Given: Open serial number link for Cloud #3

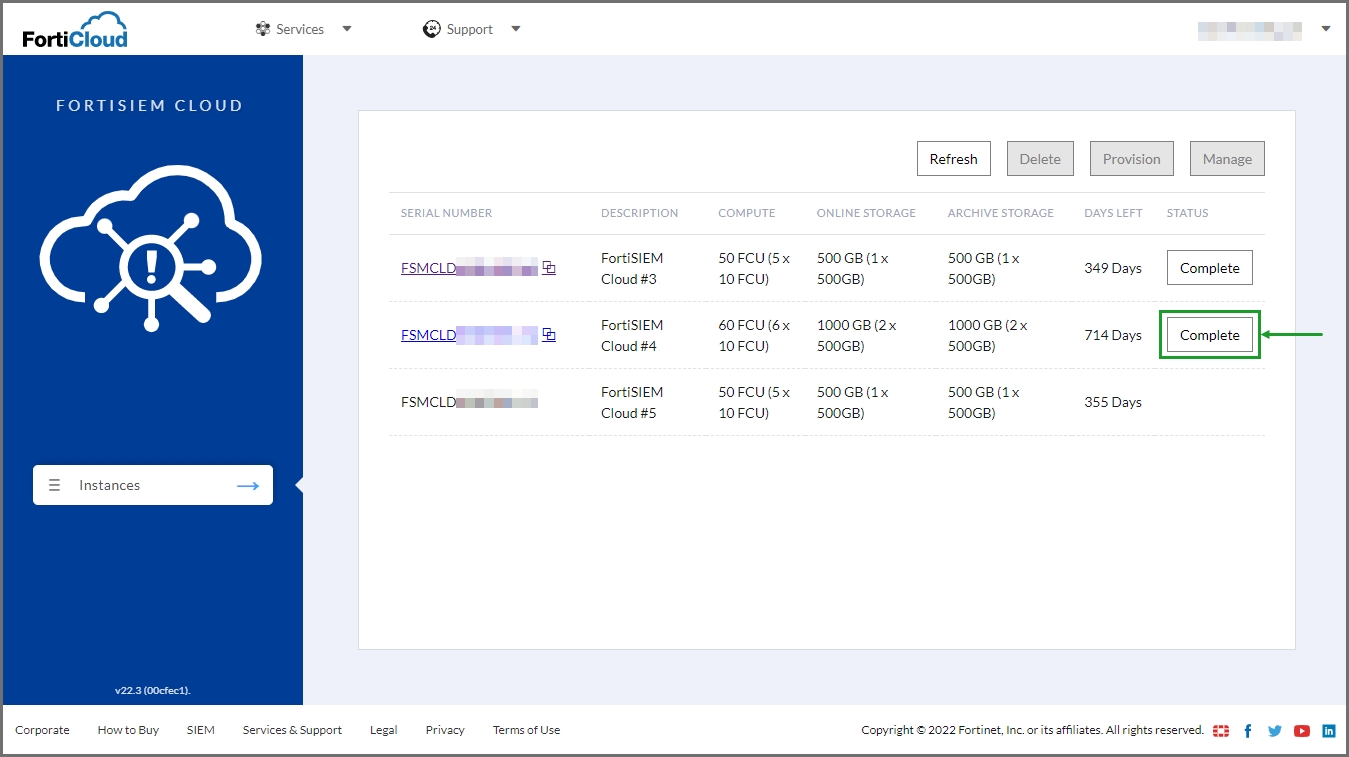Looking at the screenshot, I should [469, 268].
